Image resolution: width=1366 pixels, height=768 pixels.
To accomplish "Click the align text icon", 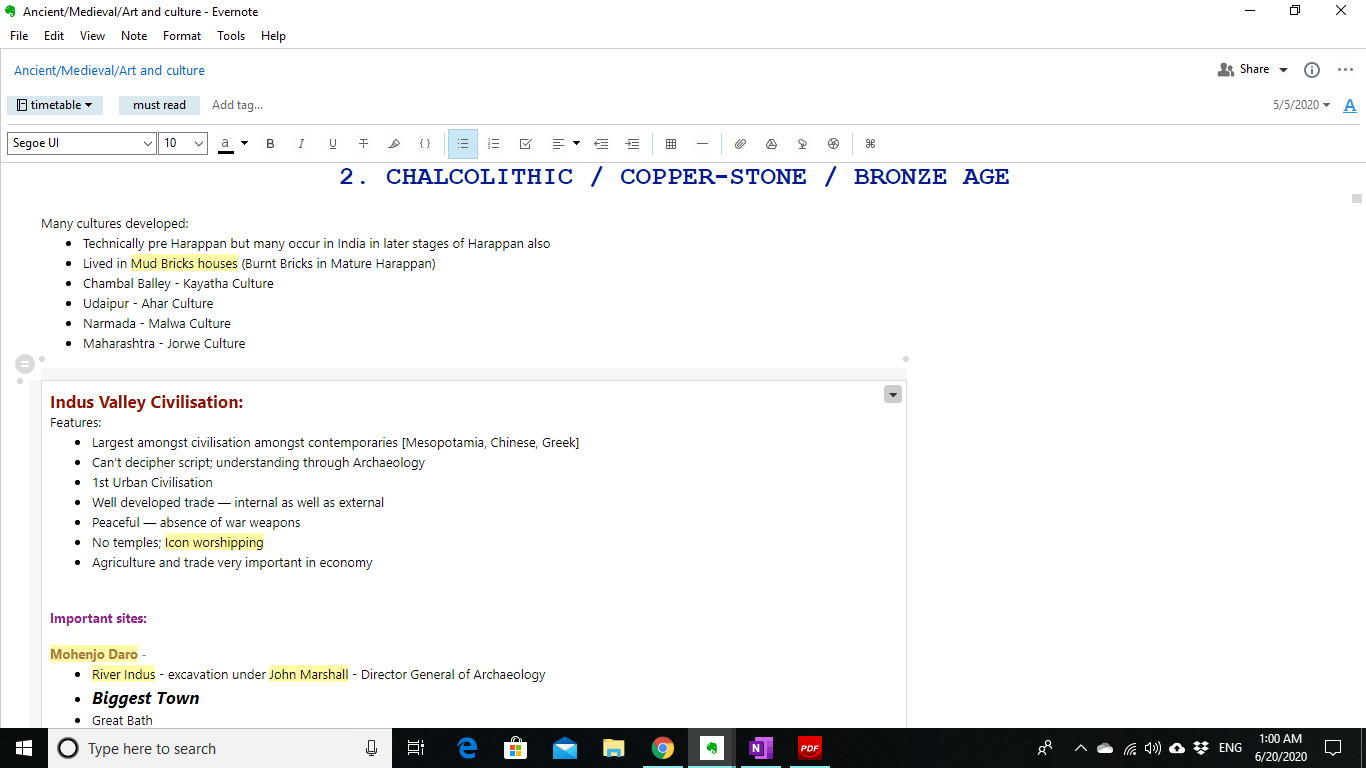I will click(558, 144).
